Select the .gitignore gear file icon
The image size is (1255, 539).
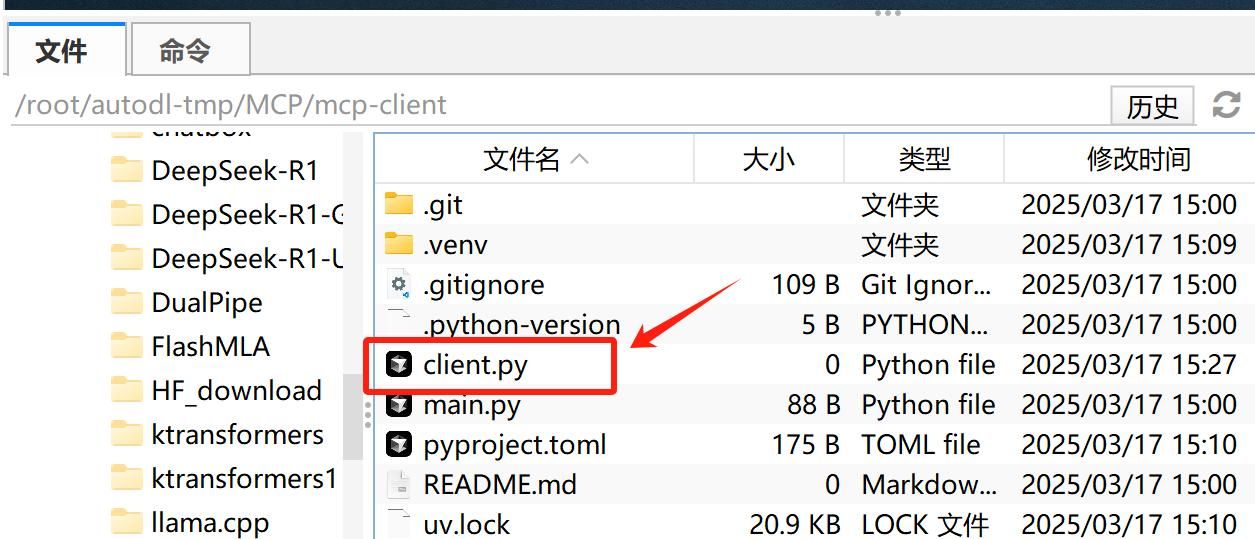pos(399,284)
